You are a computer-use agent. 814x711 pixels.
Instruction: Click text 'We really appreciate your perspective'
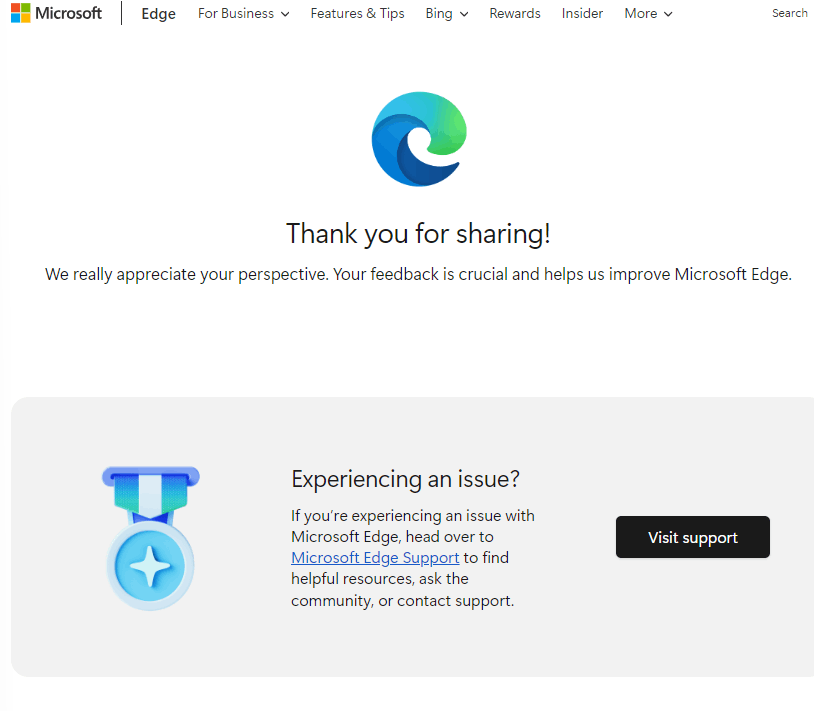click(x=186, y=274)
